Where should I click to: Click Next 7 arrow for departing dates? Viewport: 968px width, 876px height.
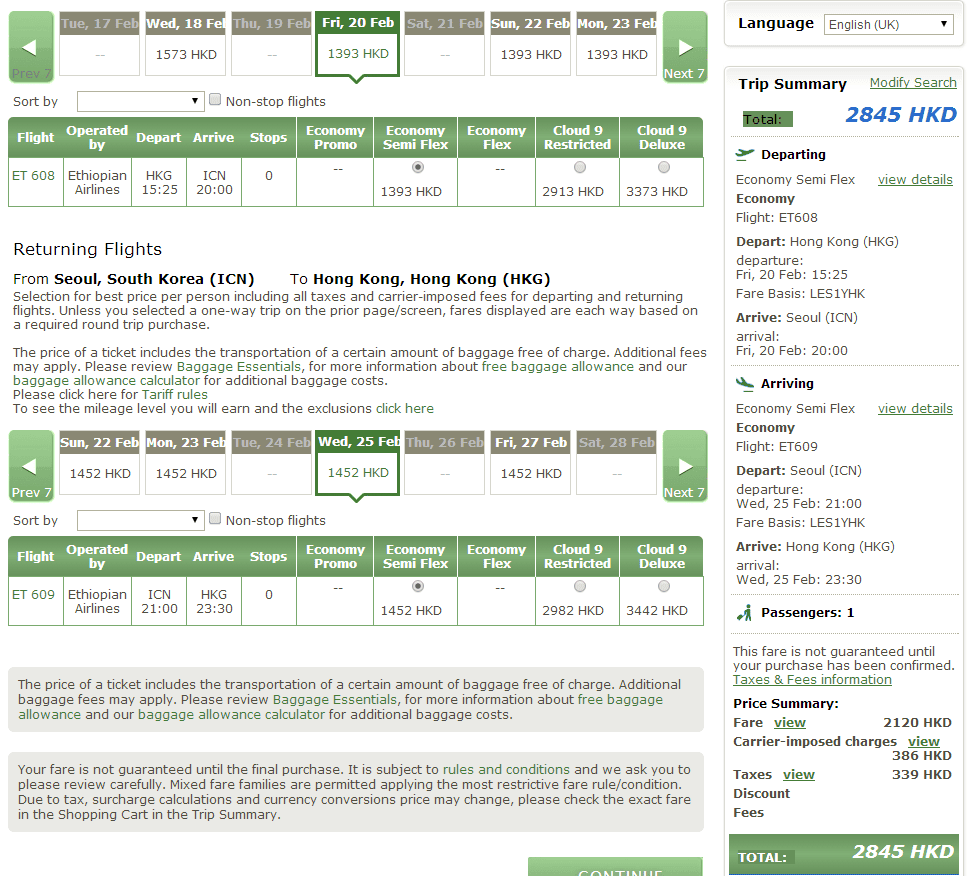coord(685,47)
